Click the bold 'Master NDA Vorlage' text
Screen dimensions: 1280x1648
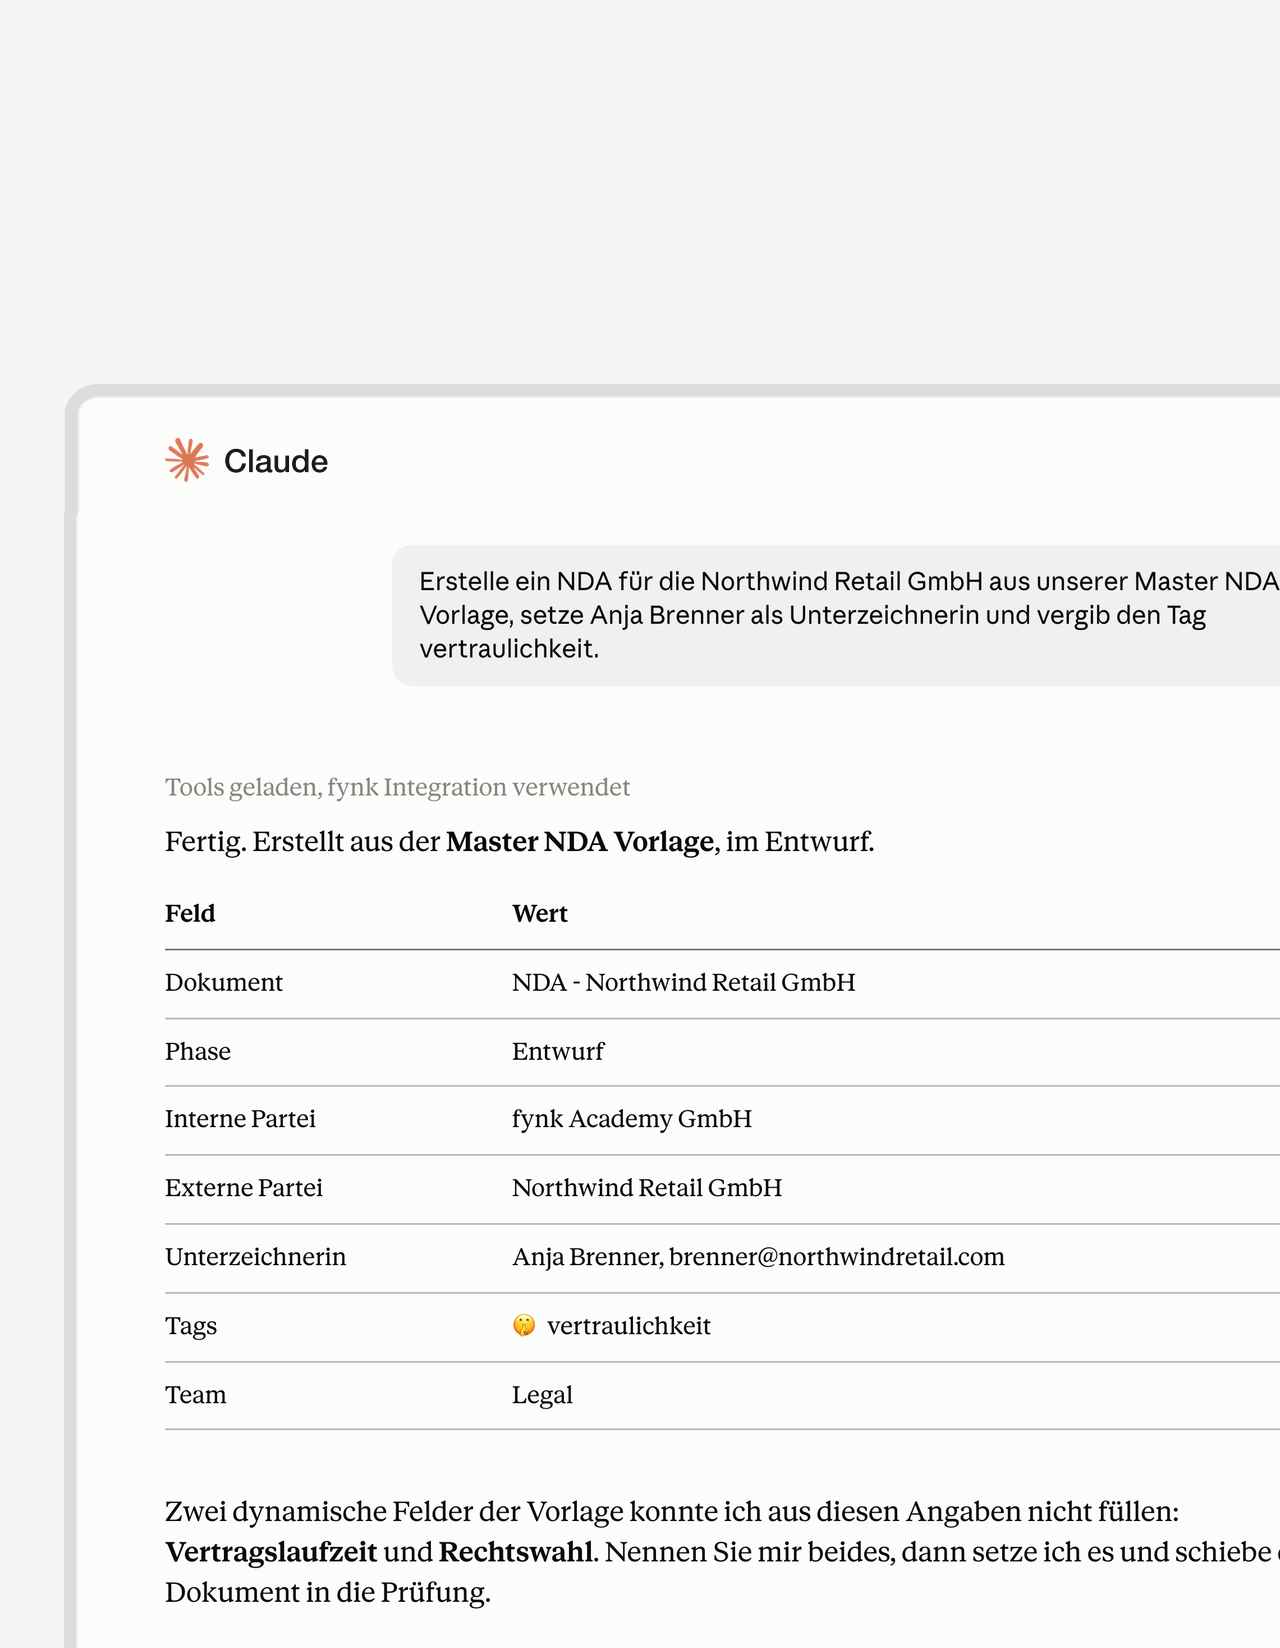point(580,842)
